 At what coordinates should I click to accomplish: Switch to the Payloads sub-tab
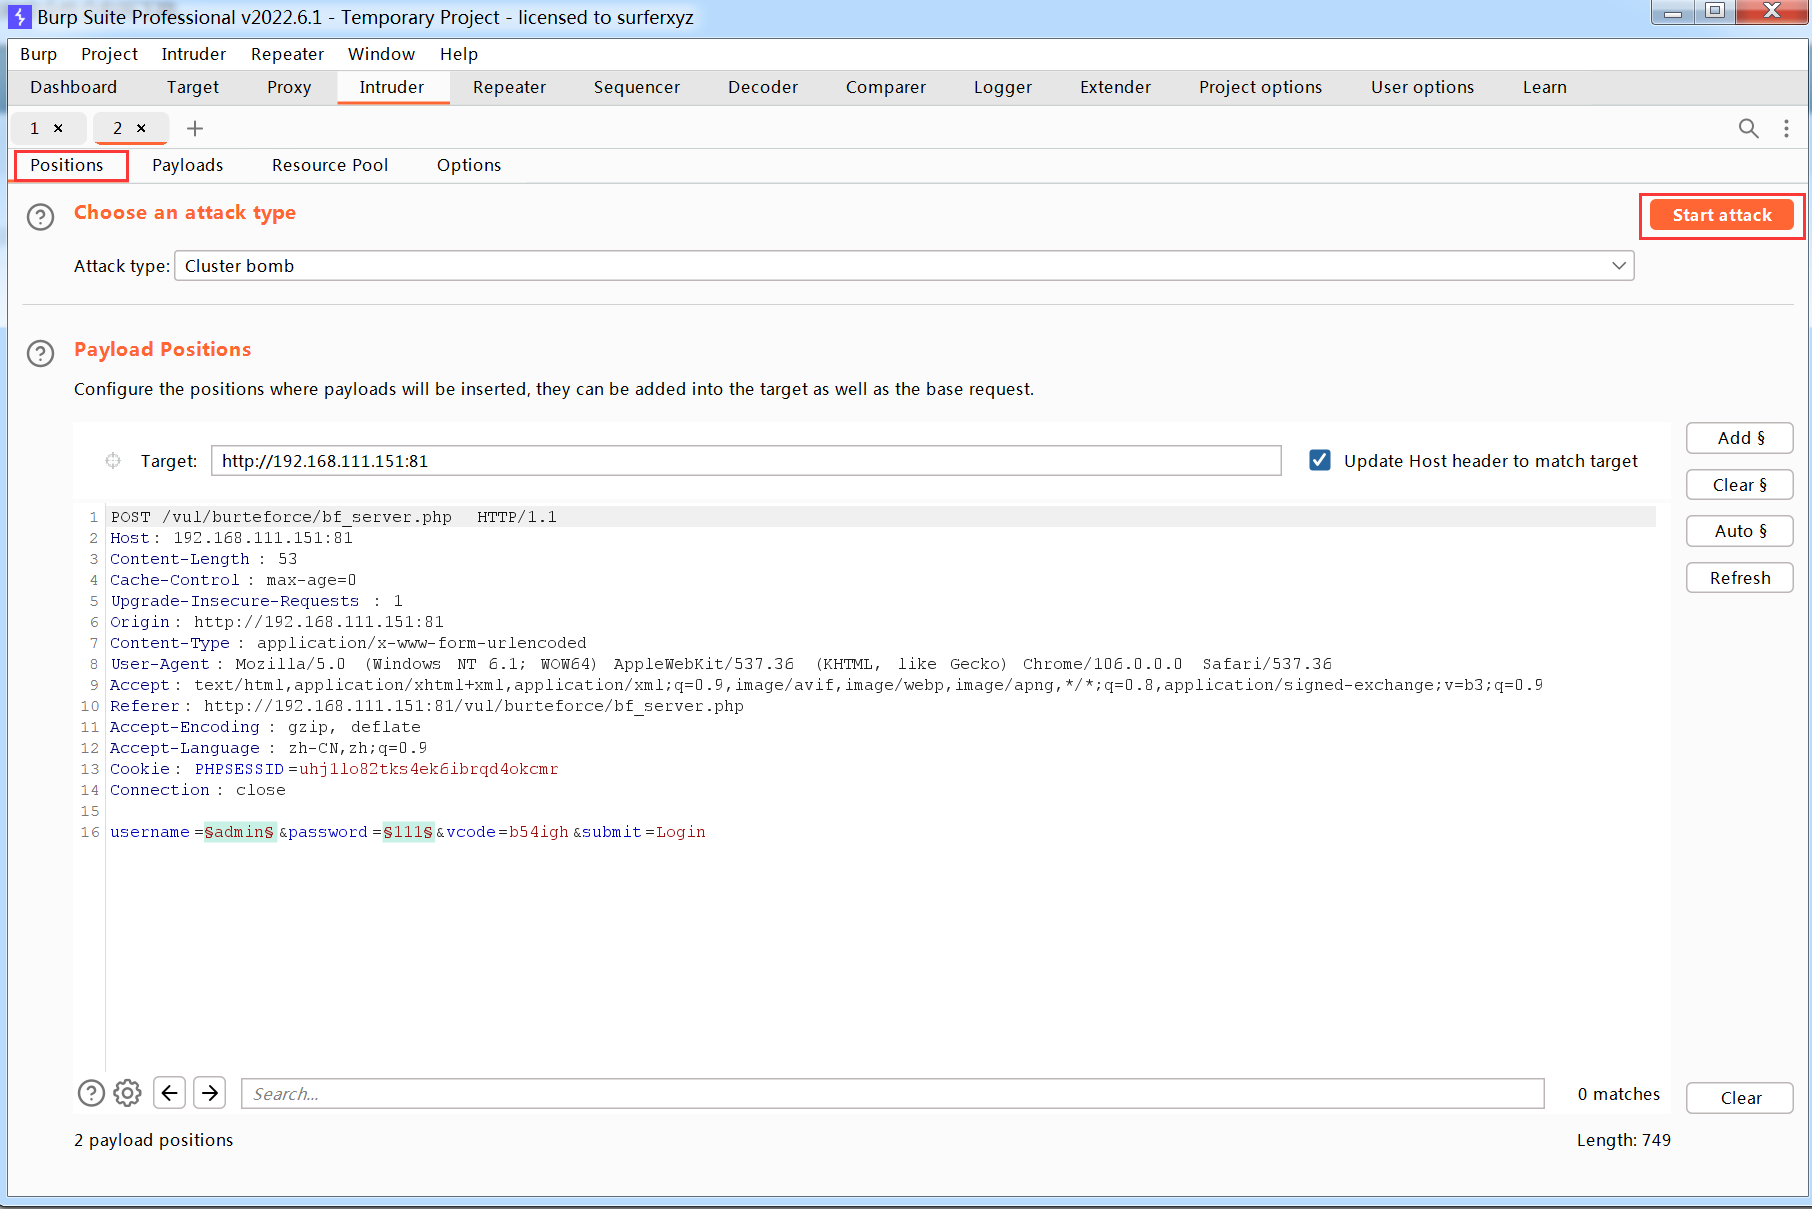(187, 165)
